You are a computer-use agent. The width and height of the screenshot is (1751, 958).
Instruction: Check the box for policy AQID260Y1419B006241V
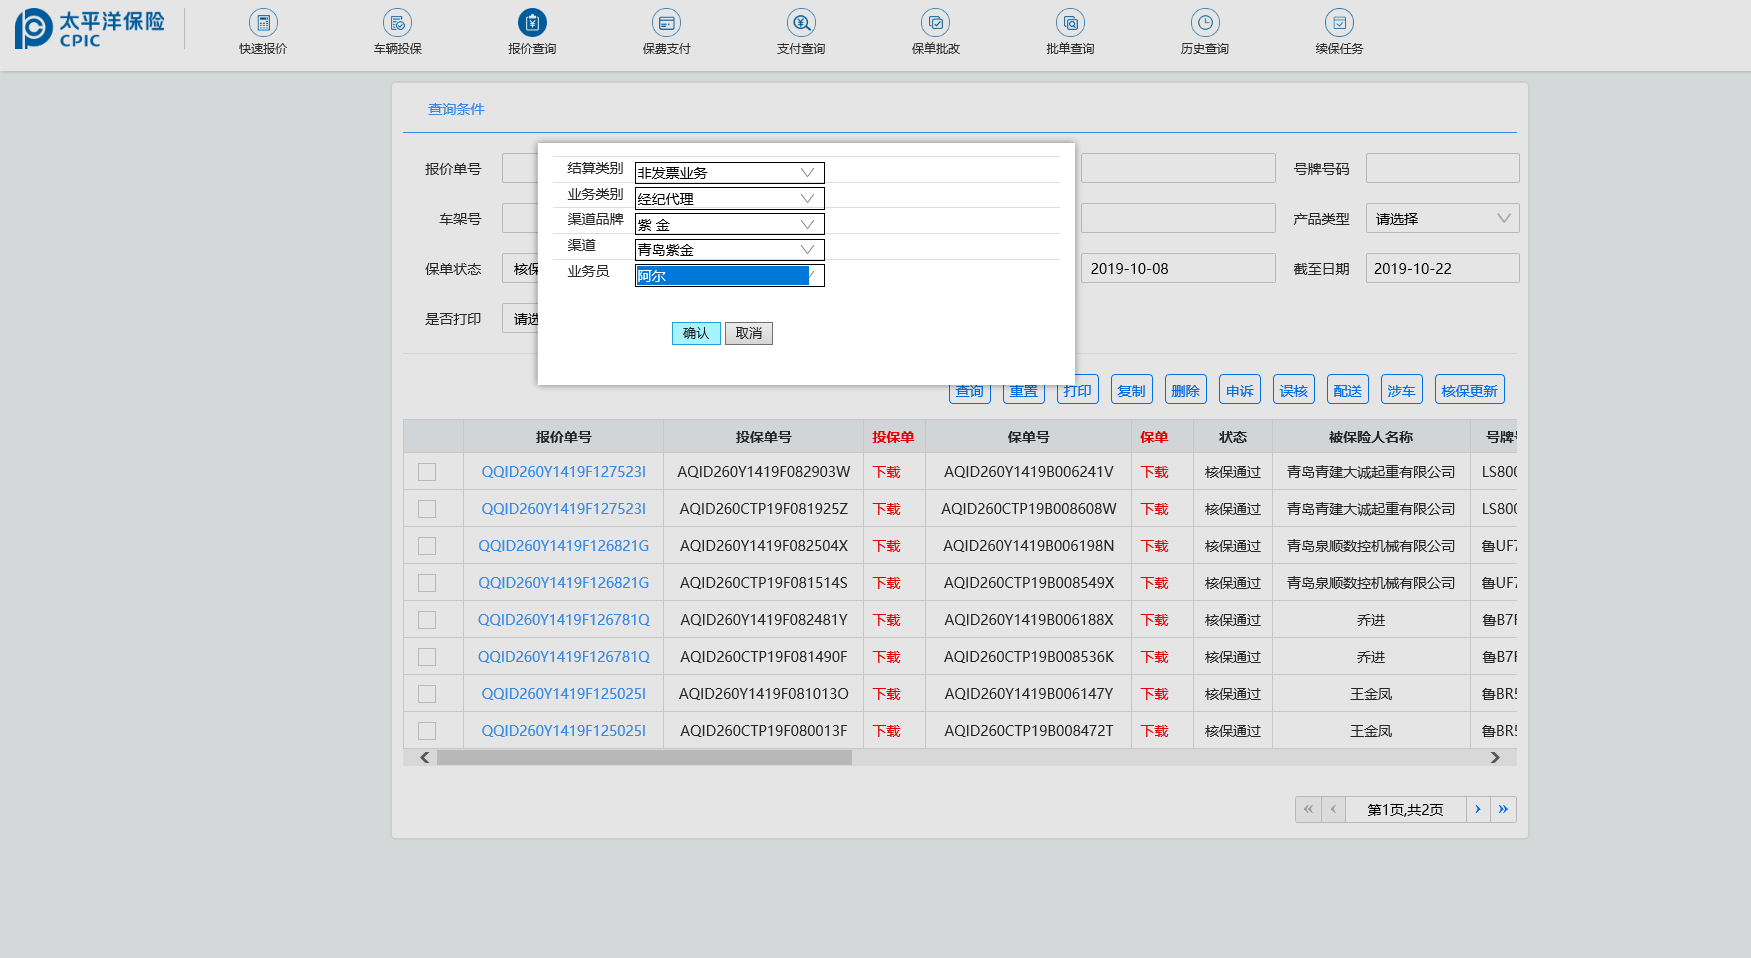pyautogui.click(x=427, y=472)
